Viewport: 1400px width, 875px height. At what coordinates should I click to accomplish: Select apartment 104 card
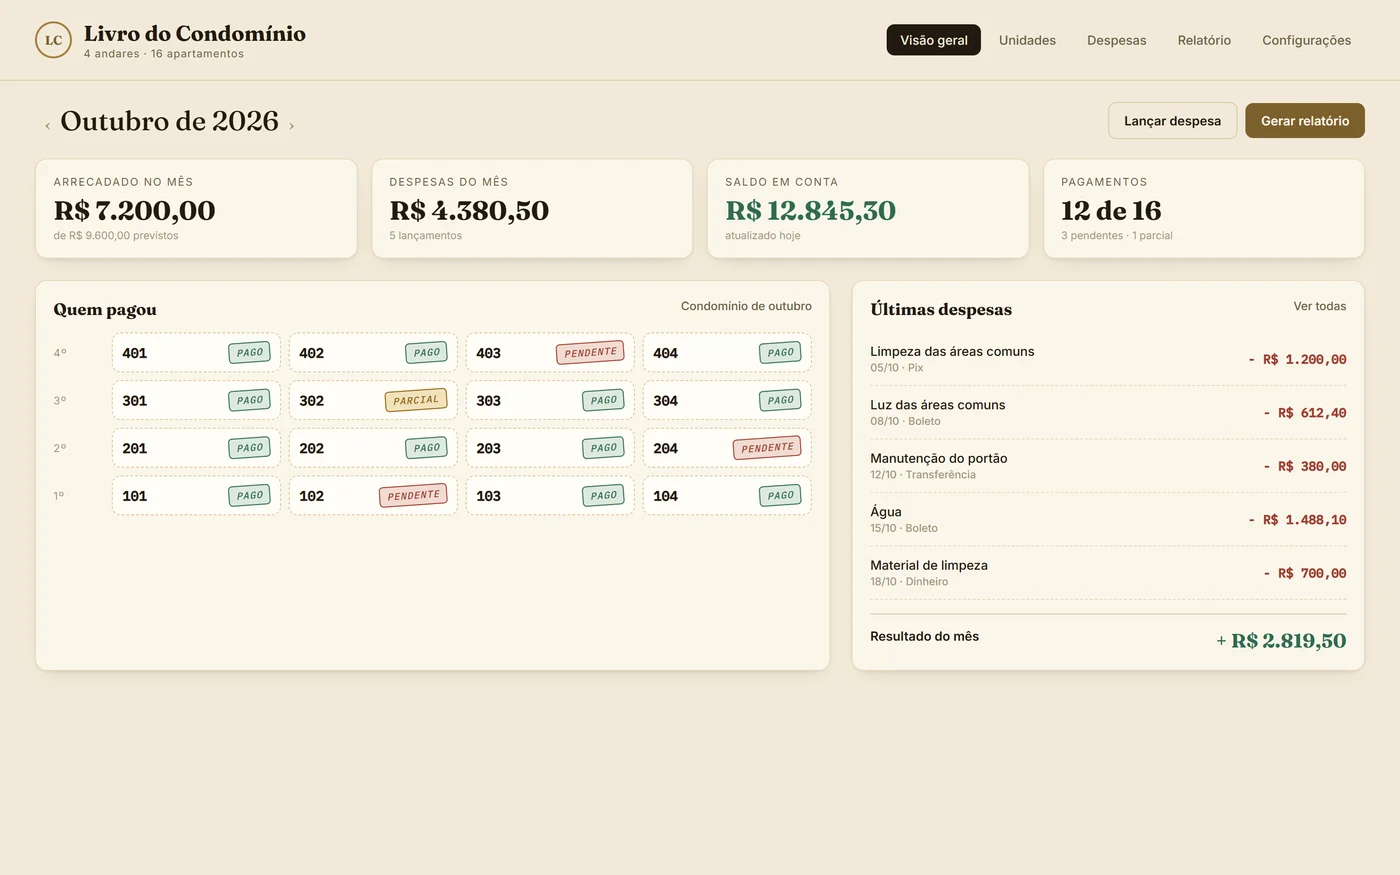click(727, 496)
